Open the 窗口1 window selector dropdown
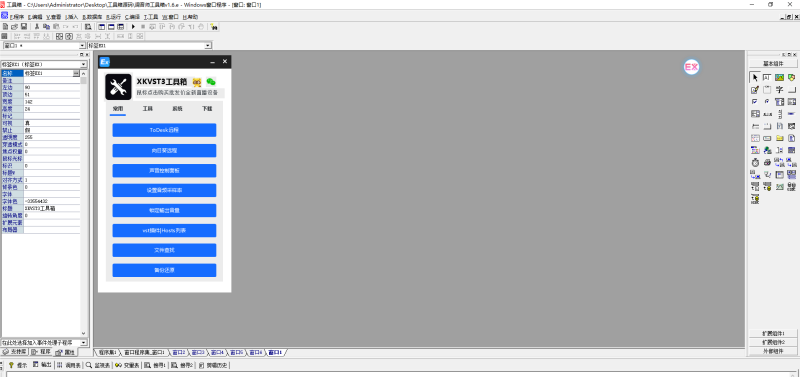The image size is (800, 377). 82,46
